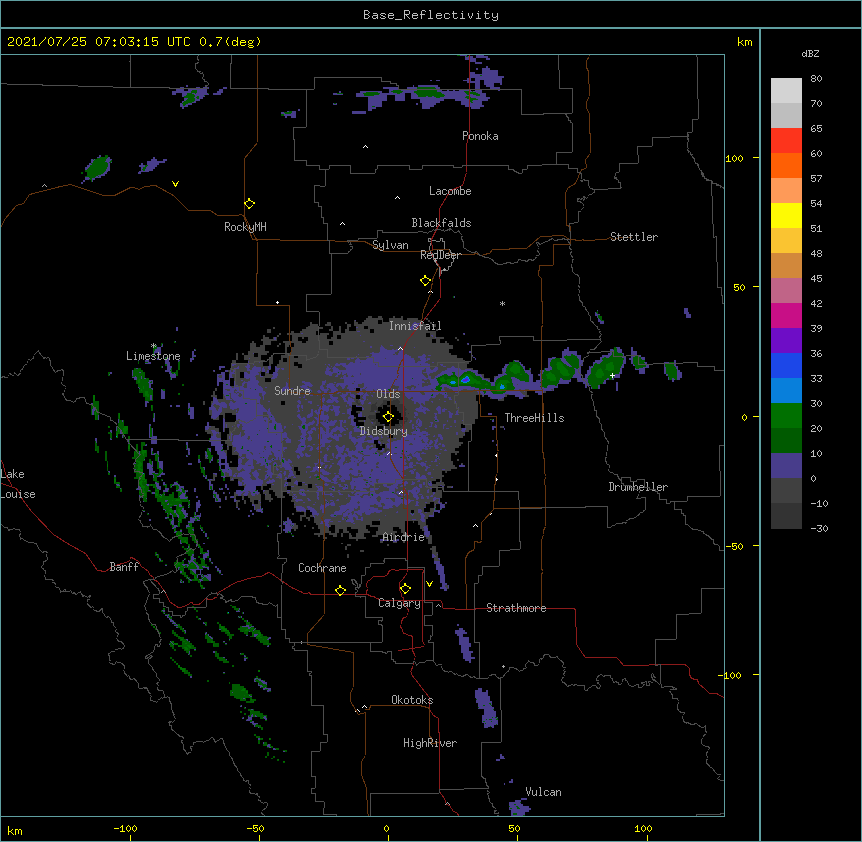
Task: Select the bright green 30-20 dBZ swatch
Action: coord(786,416)
